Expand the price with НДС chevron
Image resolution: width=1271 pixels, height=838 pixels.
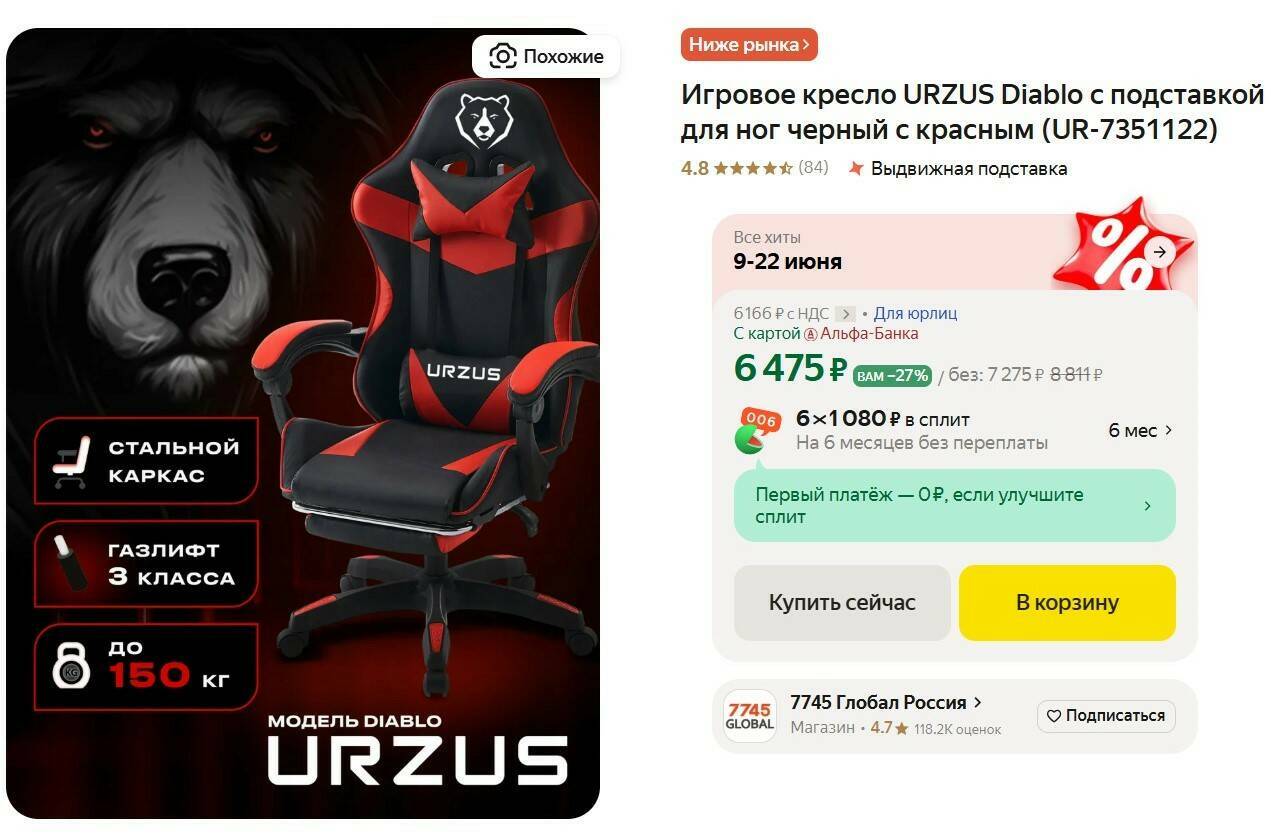coord(845,314)
